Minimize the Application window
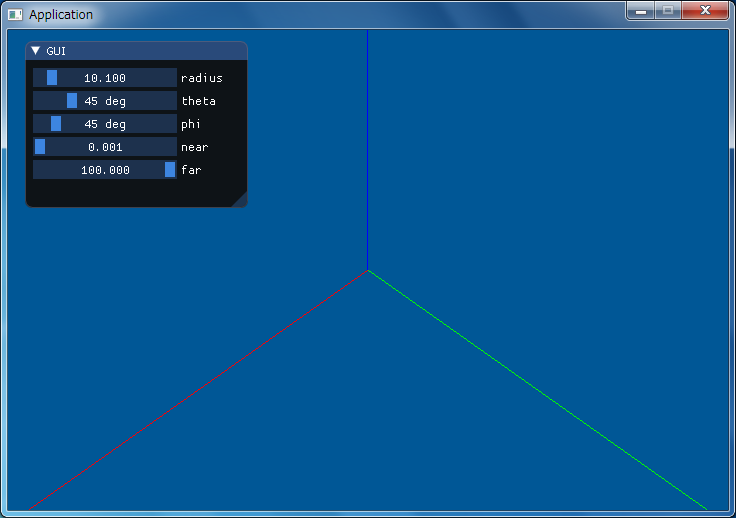 (641, 10)
